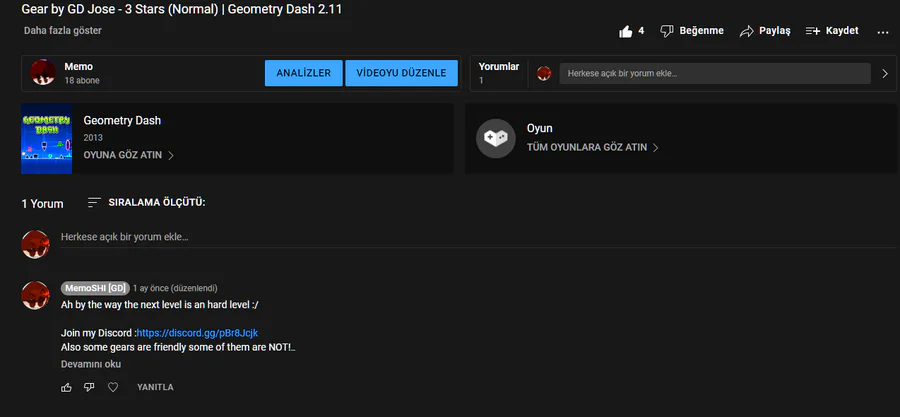
Task: Follow TÜM OYUNLARA GÖZ ATIN link
Action: point(592,147)
